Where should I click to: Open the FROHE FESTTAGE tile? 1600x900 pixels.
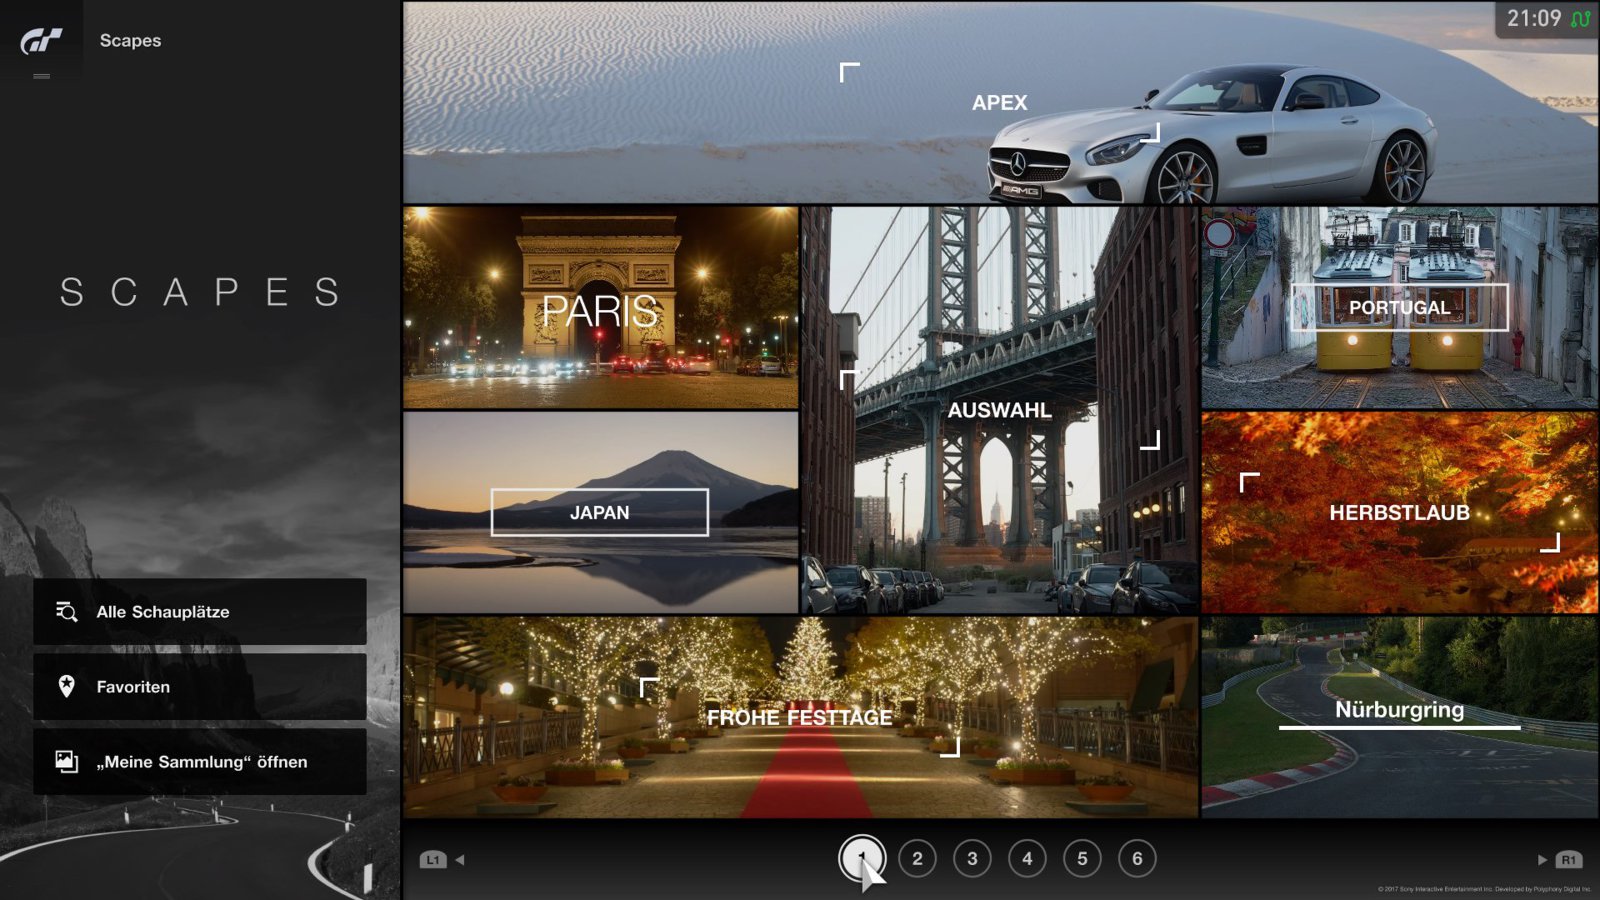pos(800,717)
